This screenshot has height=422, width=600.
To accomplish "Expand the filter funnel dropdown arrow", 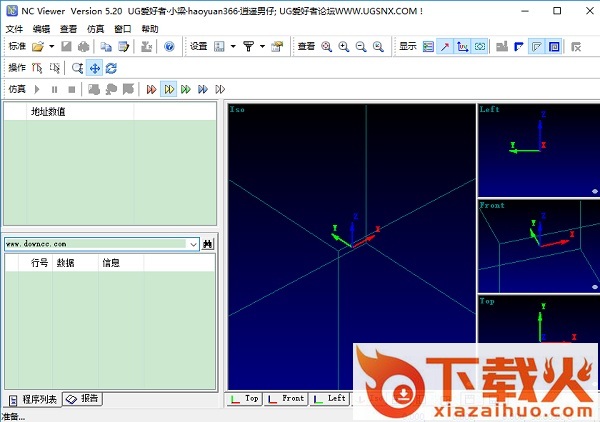I will tap(261, 46).
